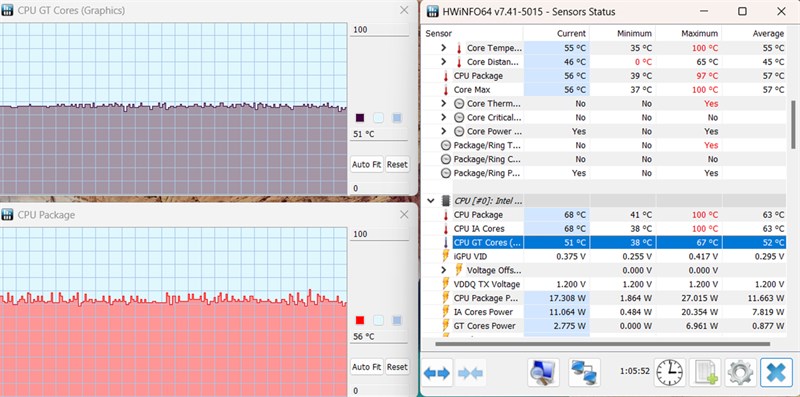Edit the 100 maximum field in GT Cores graph
800x397 pixels.
(x=379, y=30)
